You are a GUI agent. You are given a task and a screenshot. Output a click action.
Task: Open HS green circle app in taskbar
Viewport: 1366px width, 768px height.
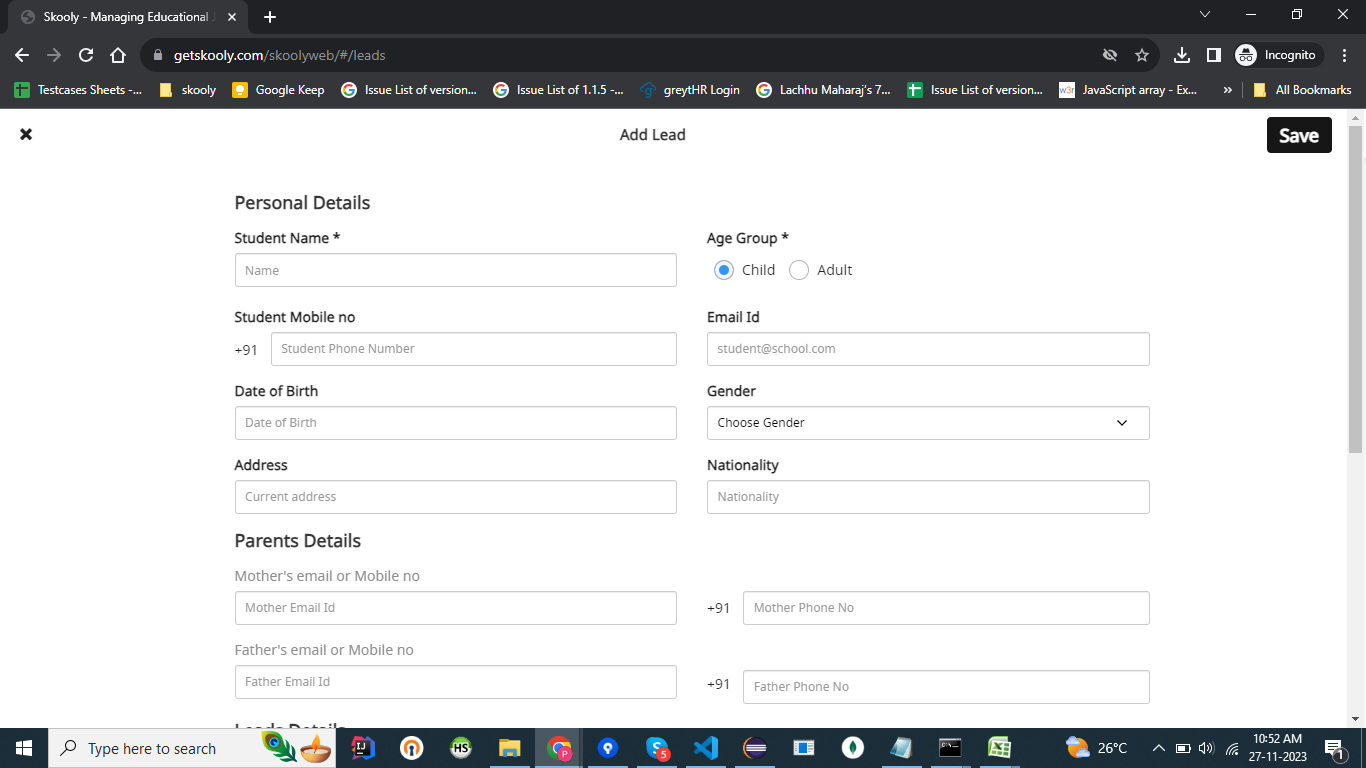[x=461, y=748]
